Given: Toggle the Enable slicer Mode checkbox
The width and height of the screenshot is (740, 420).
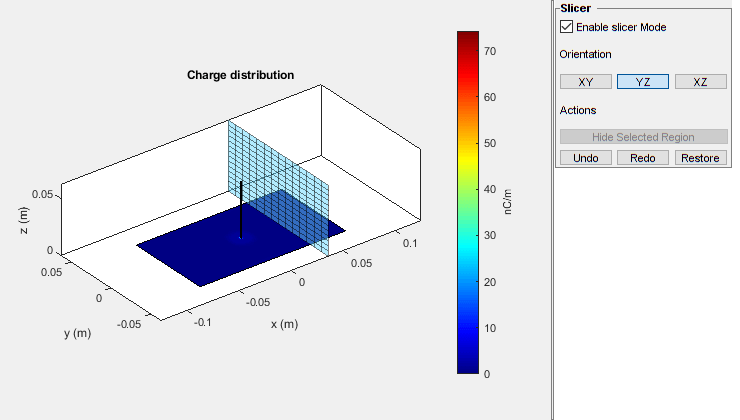Looking at the screenshot, I should tap(568, 27).
